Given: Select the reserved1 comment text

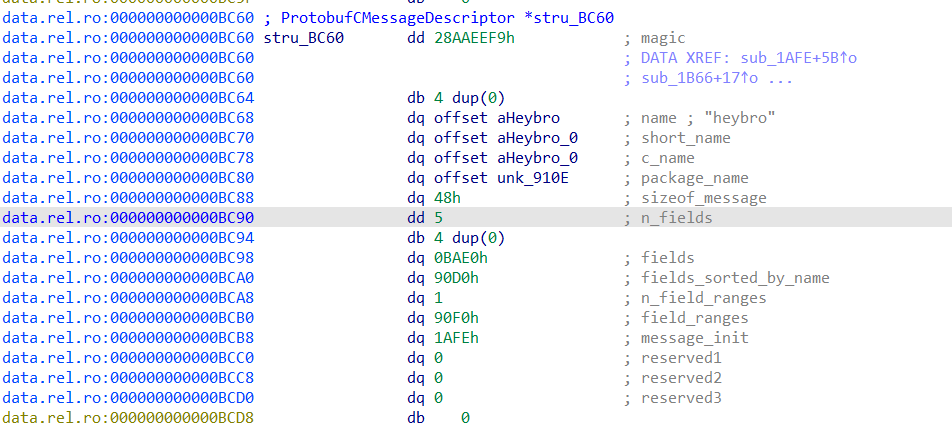Looking at the screenshot, I should click(x=681, y=358).
